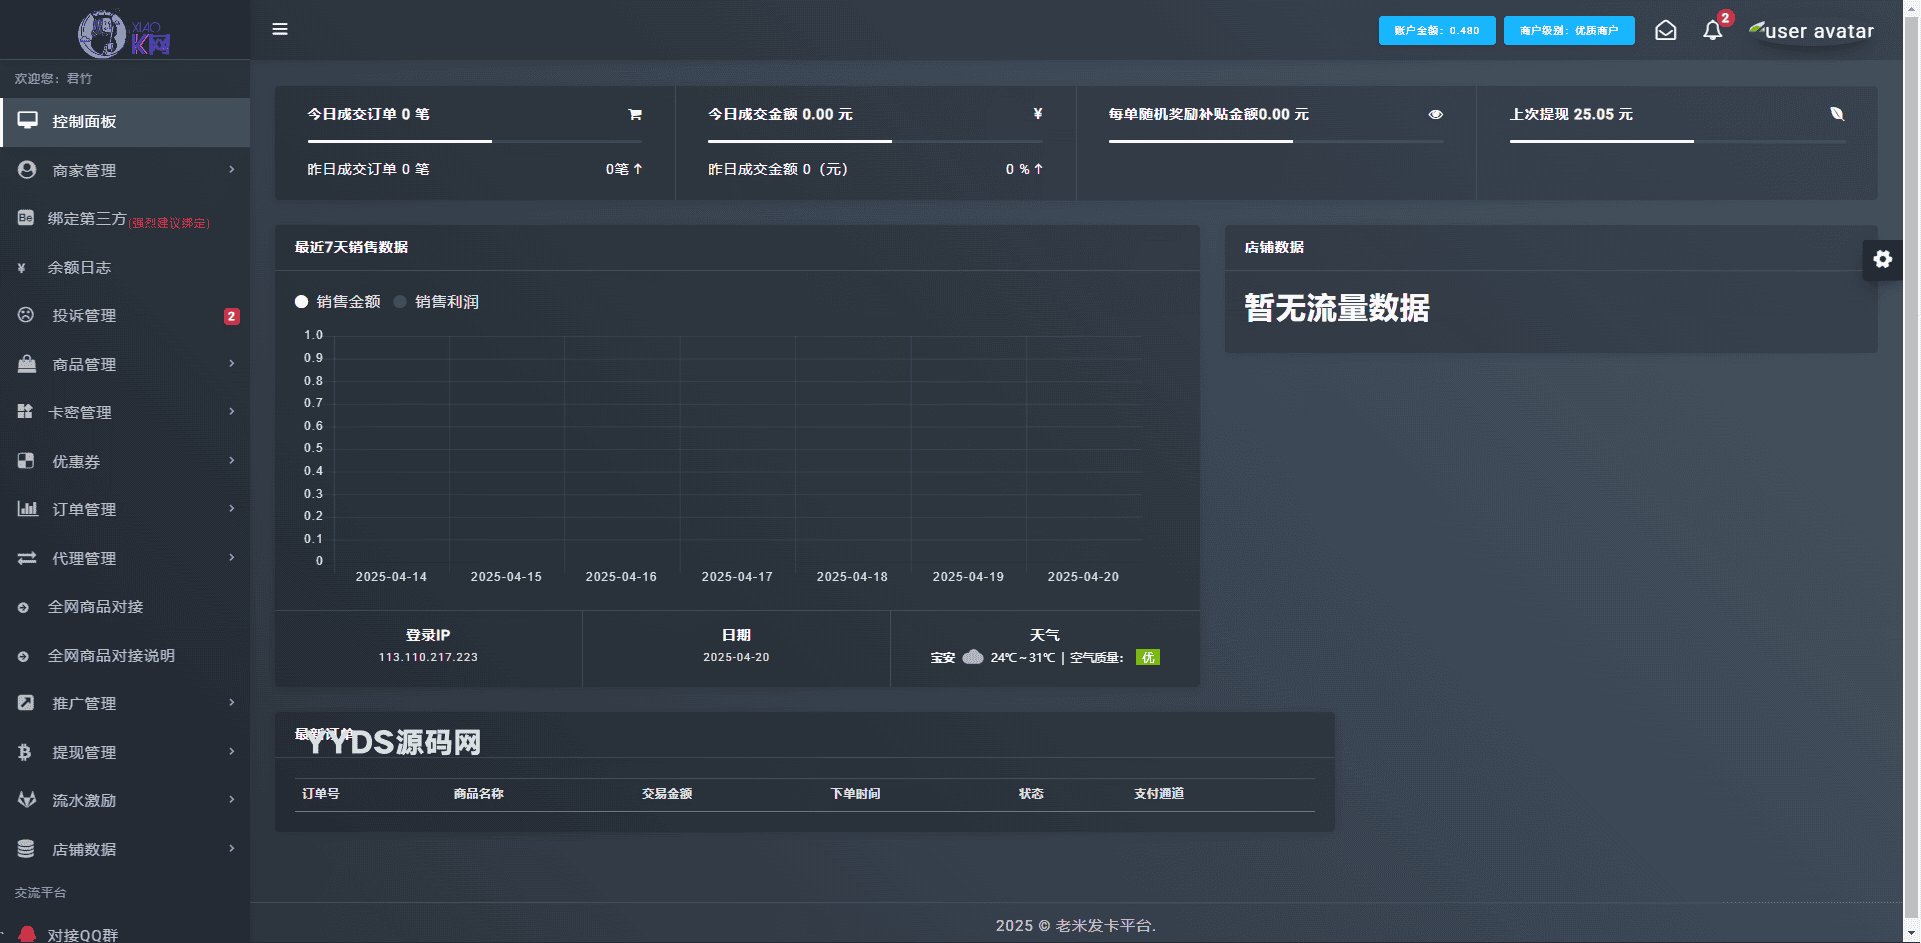Expand the 代理管理 chevron
Image resolution: width=1921 pixels, height=943 pixels.
[232, 557]
